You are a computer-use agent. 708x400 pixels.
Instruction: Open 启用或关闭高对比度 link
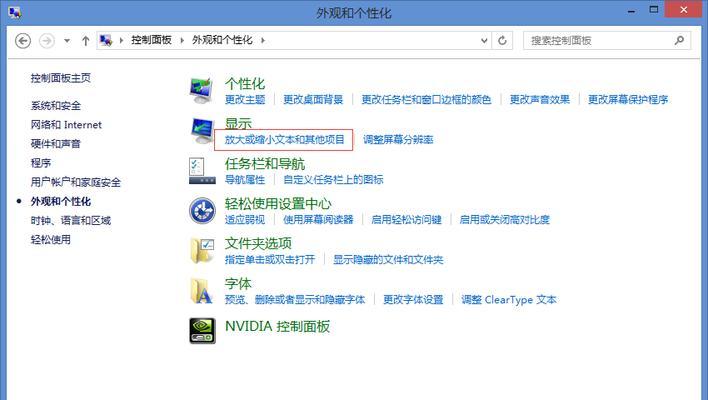[504, 220]
